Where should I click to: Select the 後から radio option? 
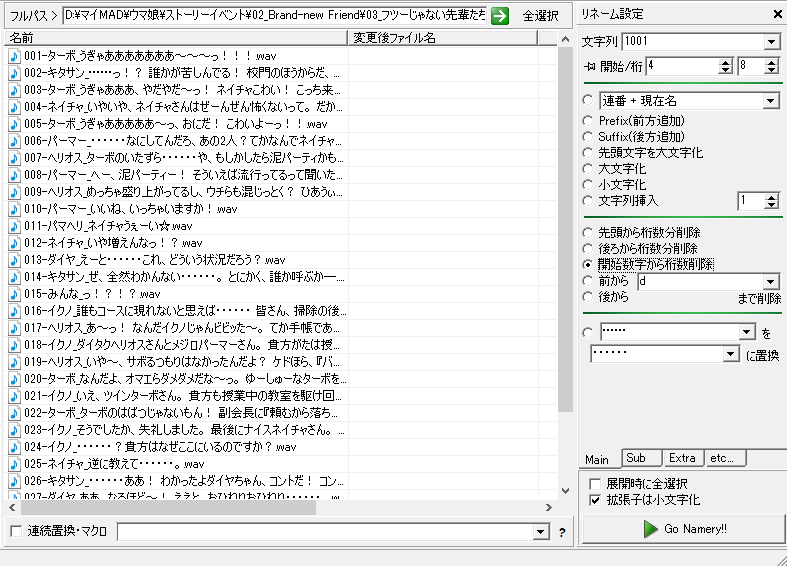point(587,297)
